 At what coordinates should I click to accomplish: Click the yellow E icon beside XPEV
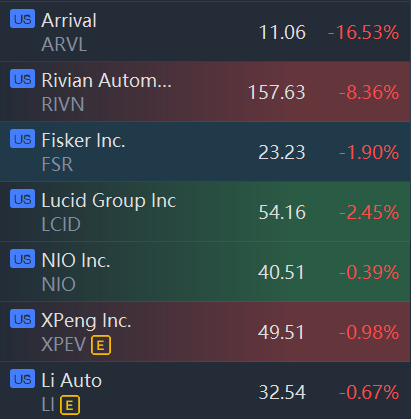(101, 345)
